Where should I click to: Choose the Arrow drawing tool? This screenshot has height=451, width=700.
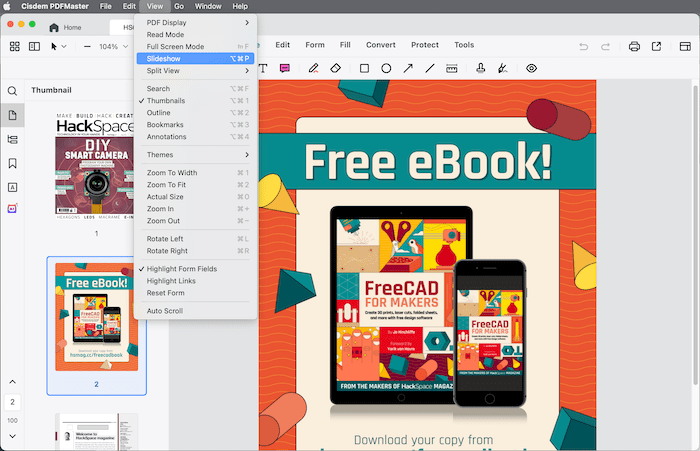click(x=408, y=69)
